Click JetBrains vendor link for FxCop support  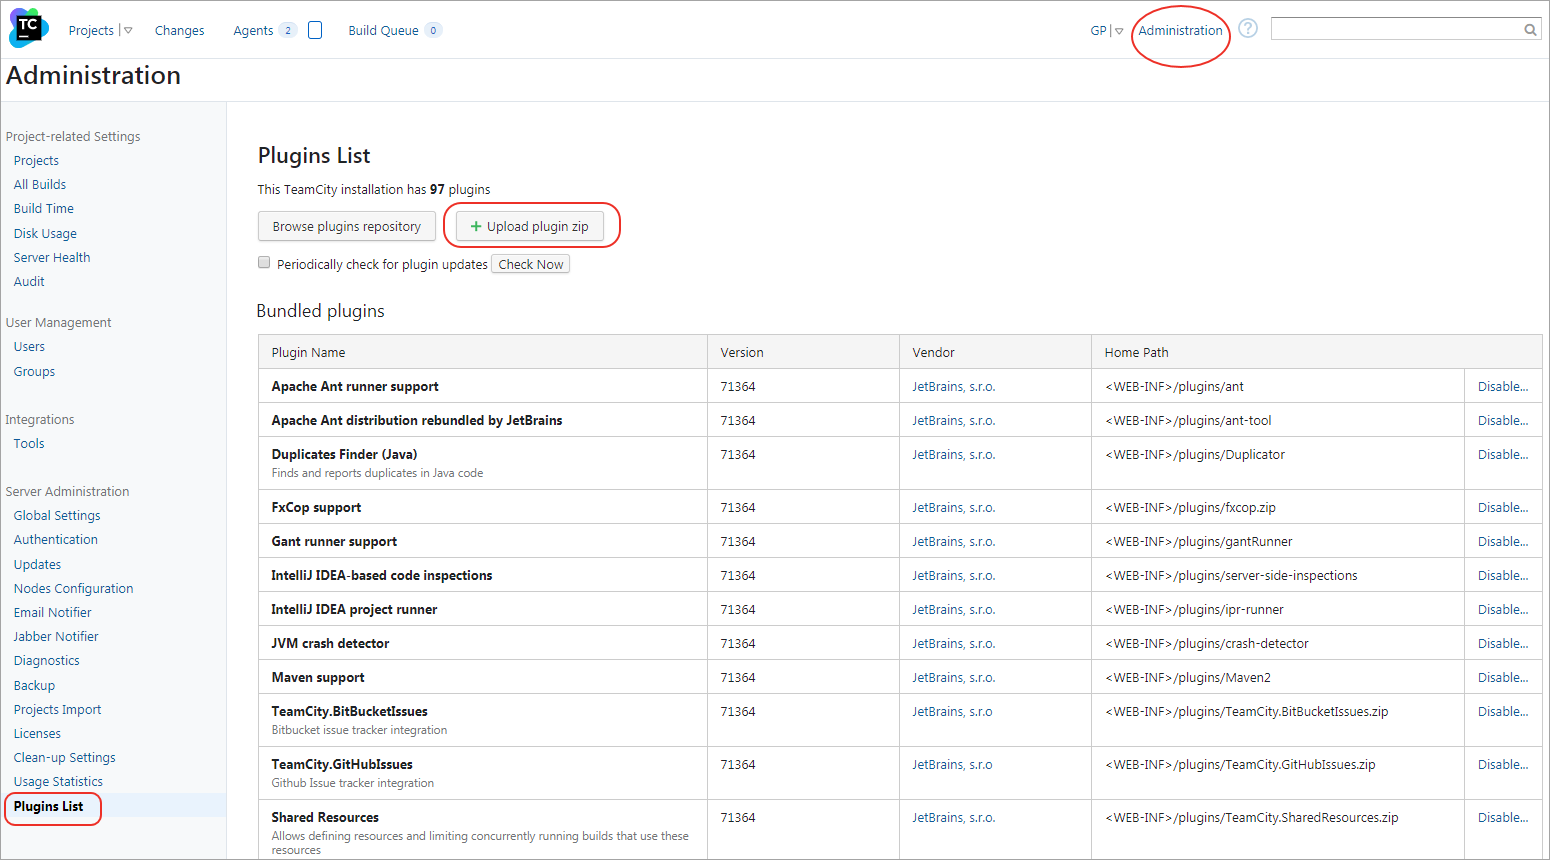click(x=954, y=508)
